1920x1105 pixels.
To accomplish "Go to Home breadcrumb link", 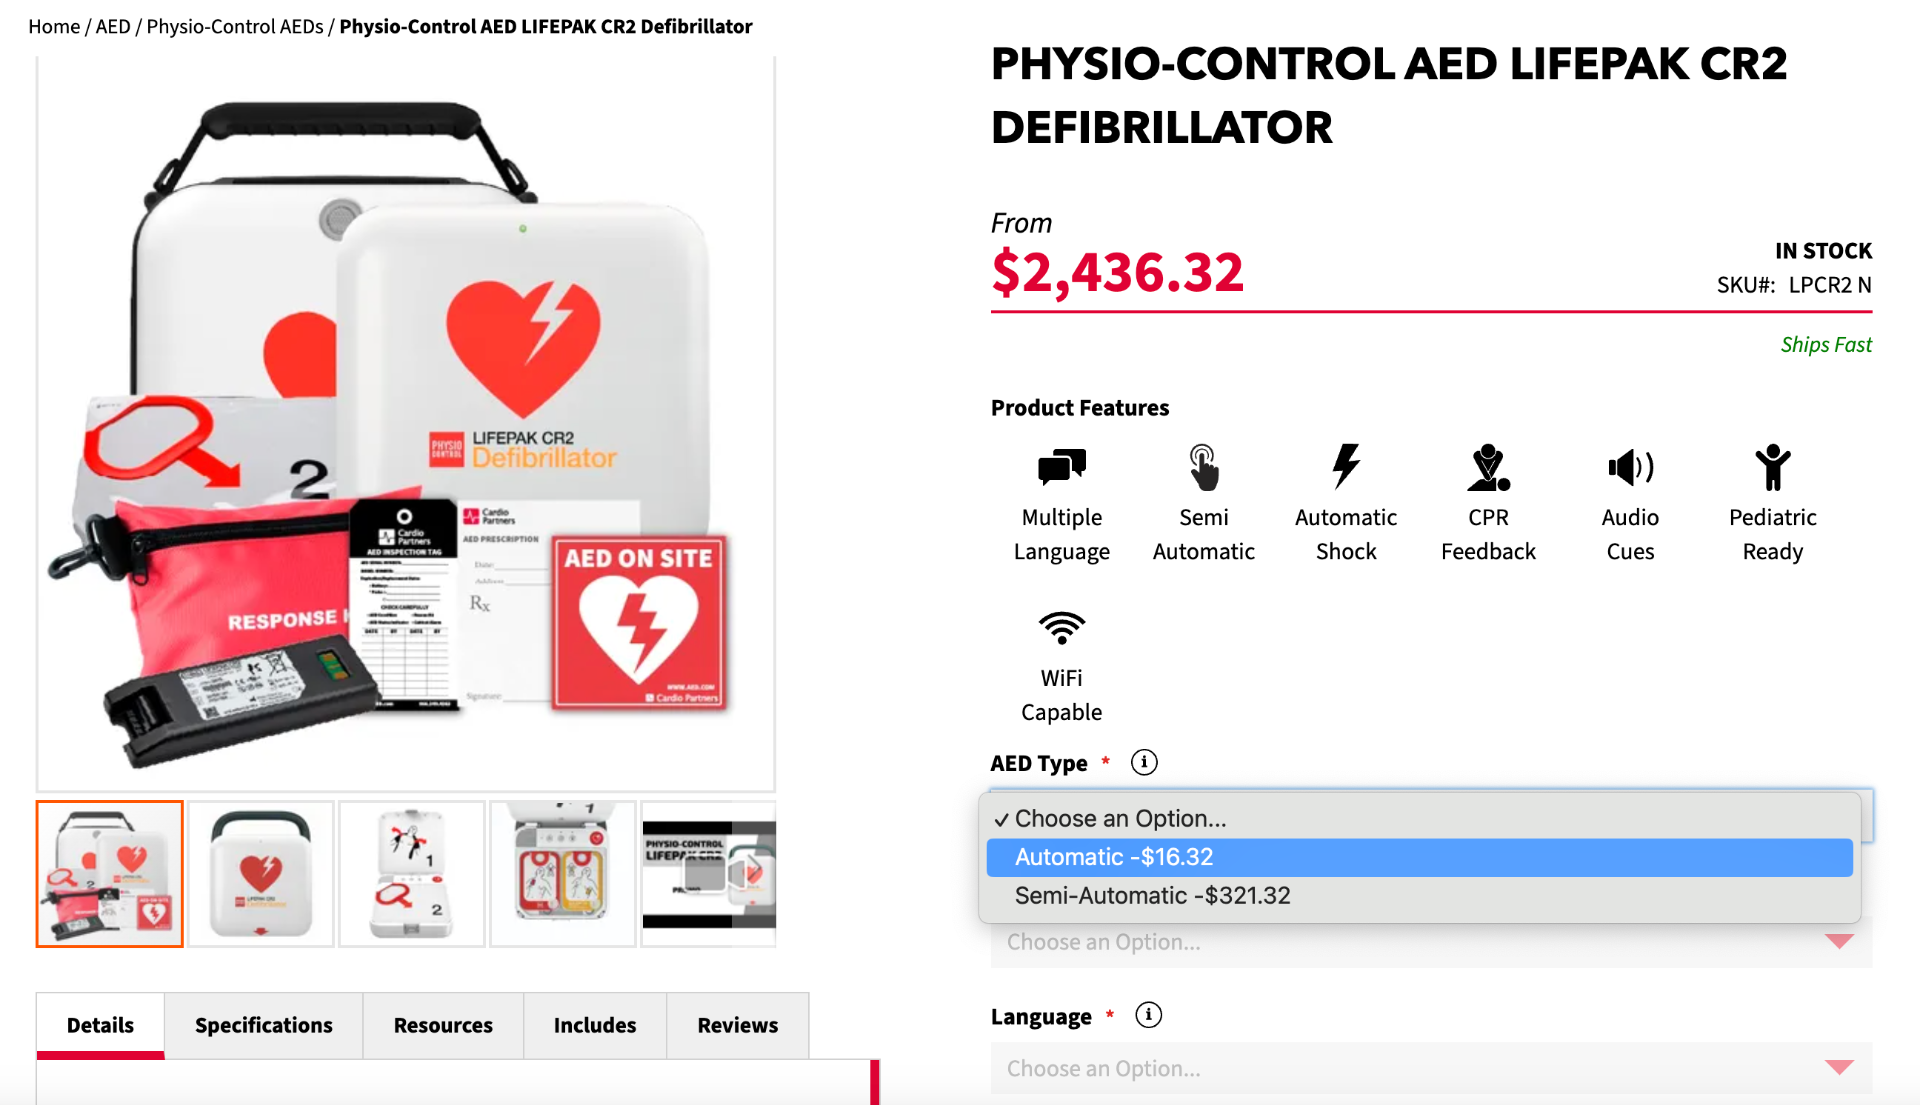I will (54, 27).
